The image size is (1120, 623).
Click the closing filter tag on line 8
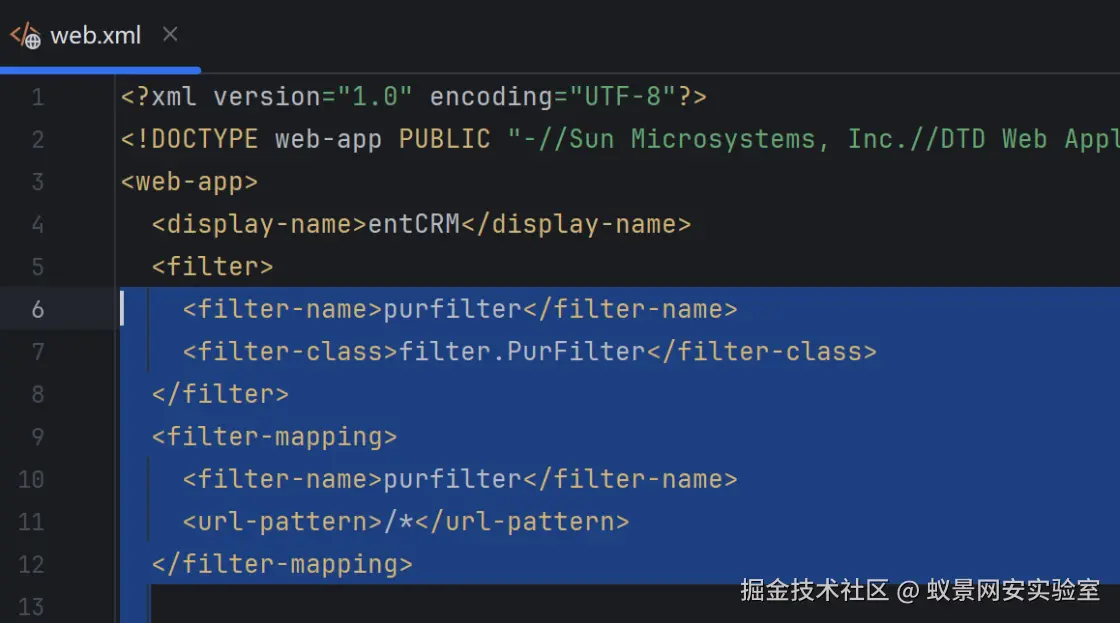[220, 394]
